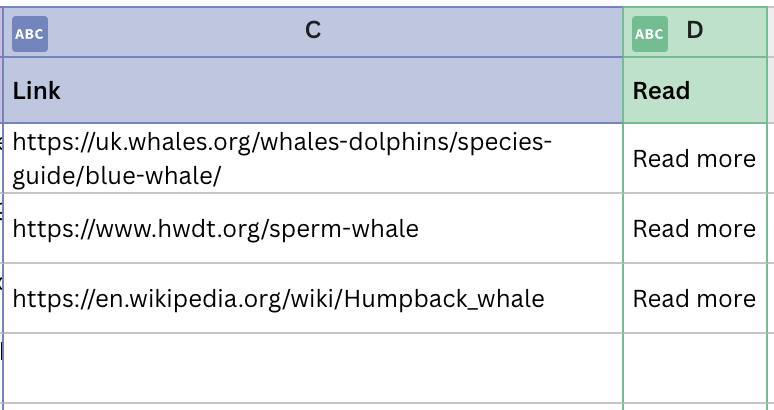
Task: Click the row divider under the blue-whale link
Action: coord(313,193)
